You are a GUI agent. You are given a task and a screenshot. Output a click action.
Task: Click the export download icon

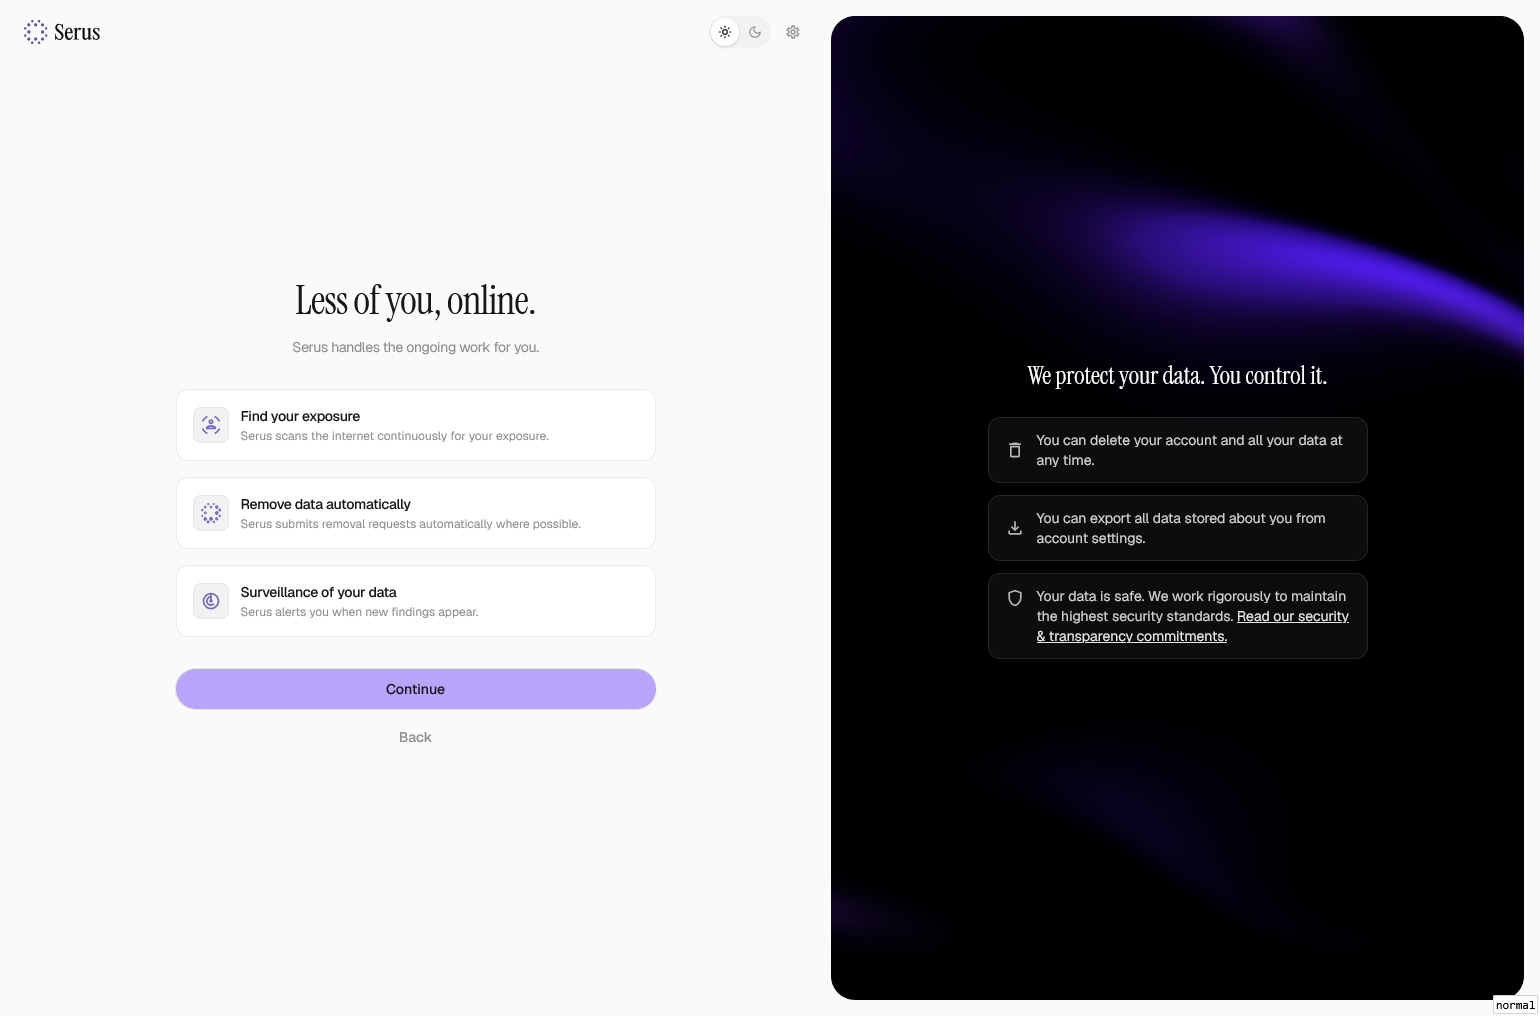click(1015, 528)
